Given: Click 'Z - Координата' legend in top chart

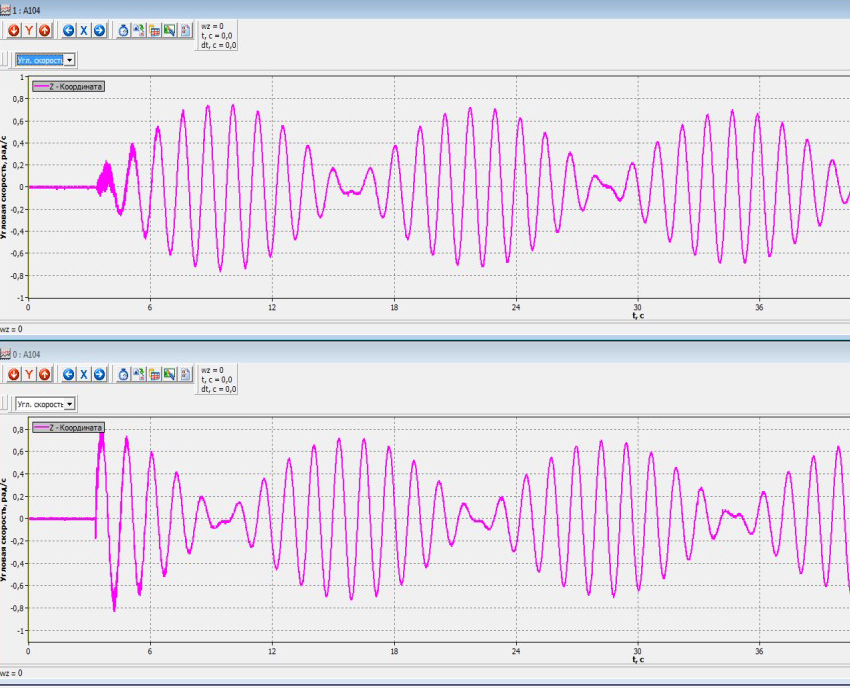Looking at the screenshot, I should click(69, 87).
